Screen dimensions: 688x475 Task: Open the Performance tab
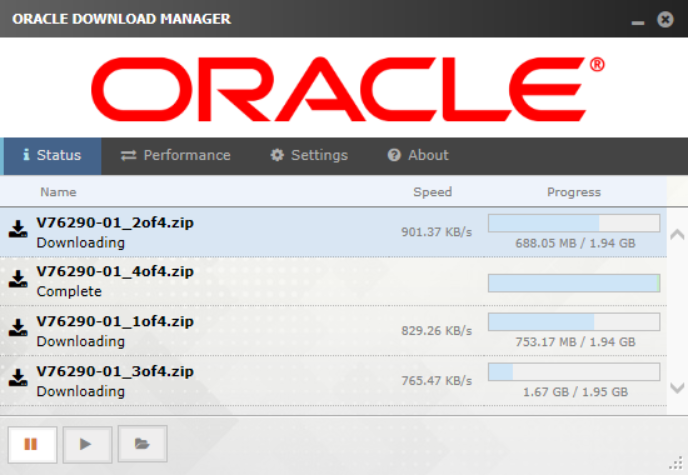tap(176, 156)
